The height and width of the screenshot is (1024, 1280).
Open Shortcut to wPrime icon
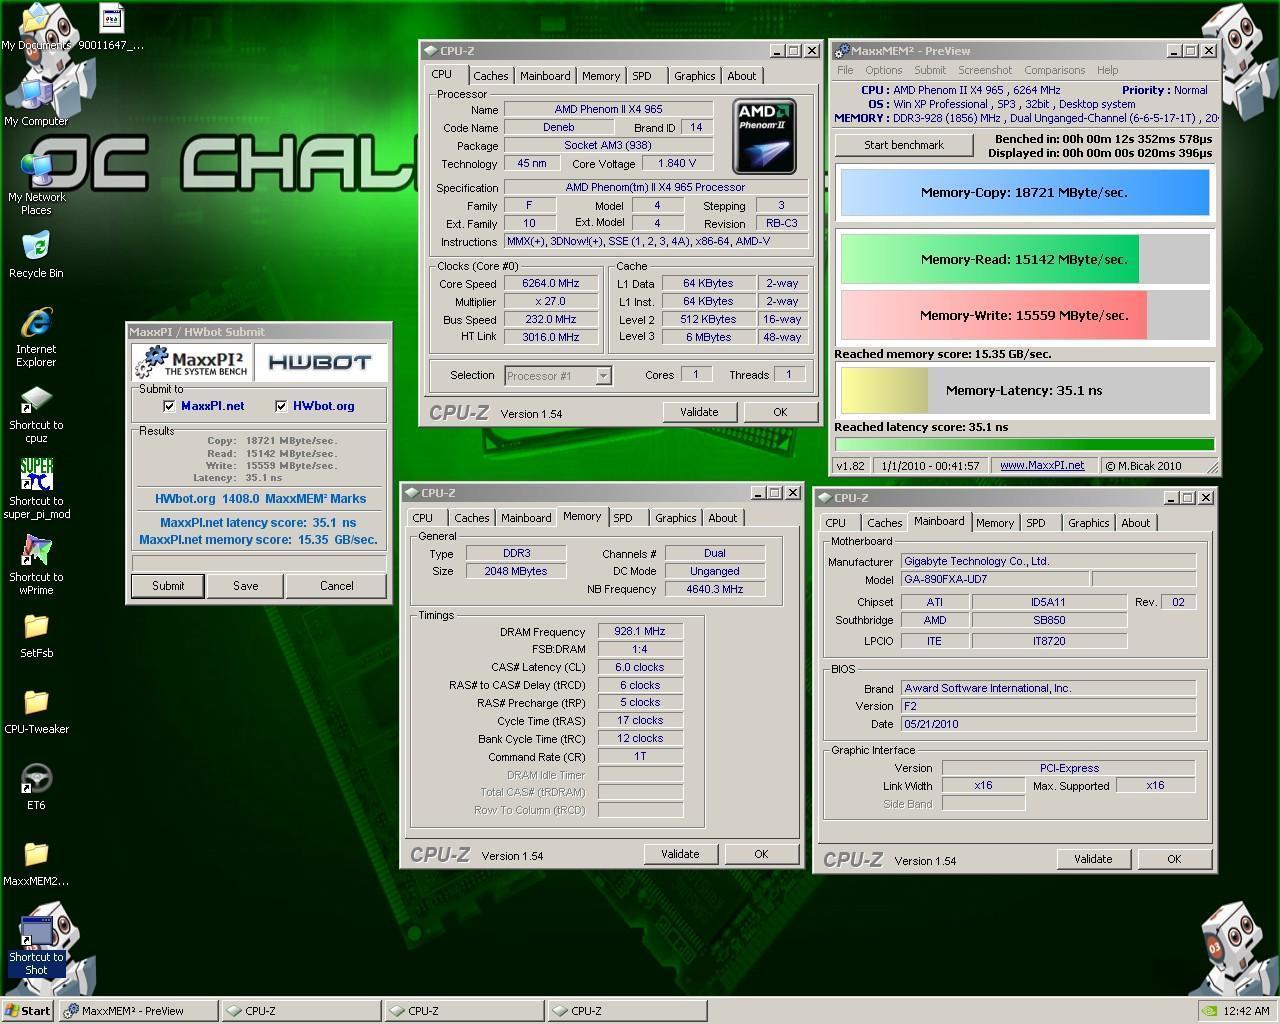(x=36, y=565)
